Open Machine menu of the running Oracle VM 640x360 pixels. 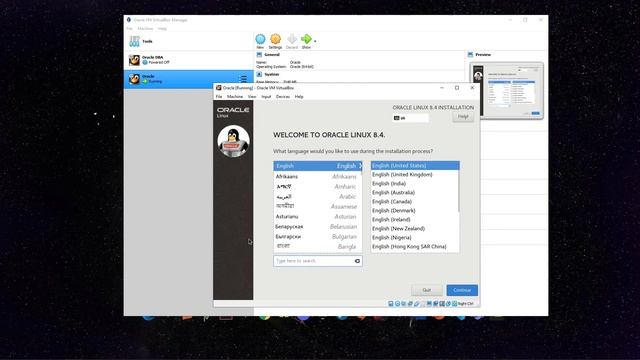[235, 97]
